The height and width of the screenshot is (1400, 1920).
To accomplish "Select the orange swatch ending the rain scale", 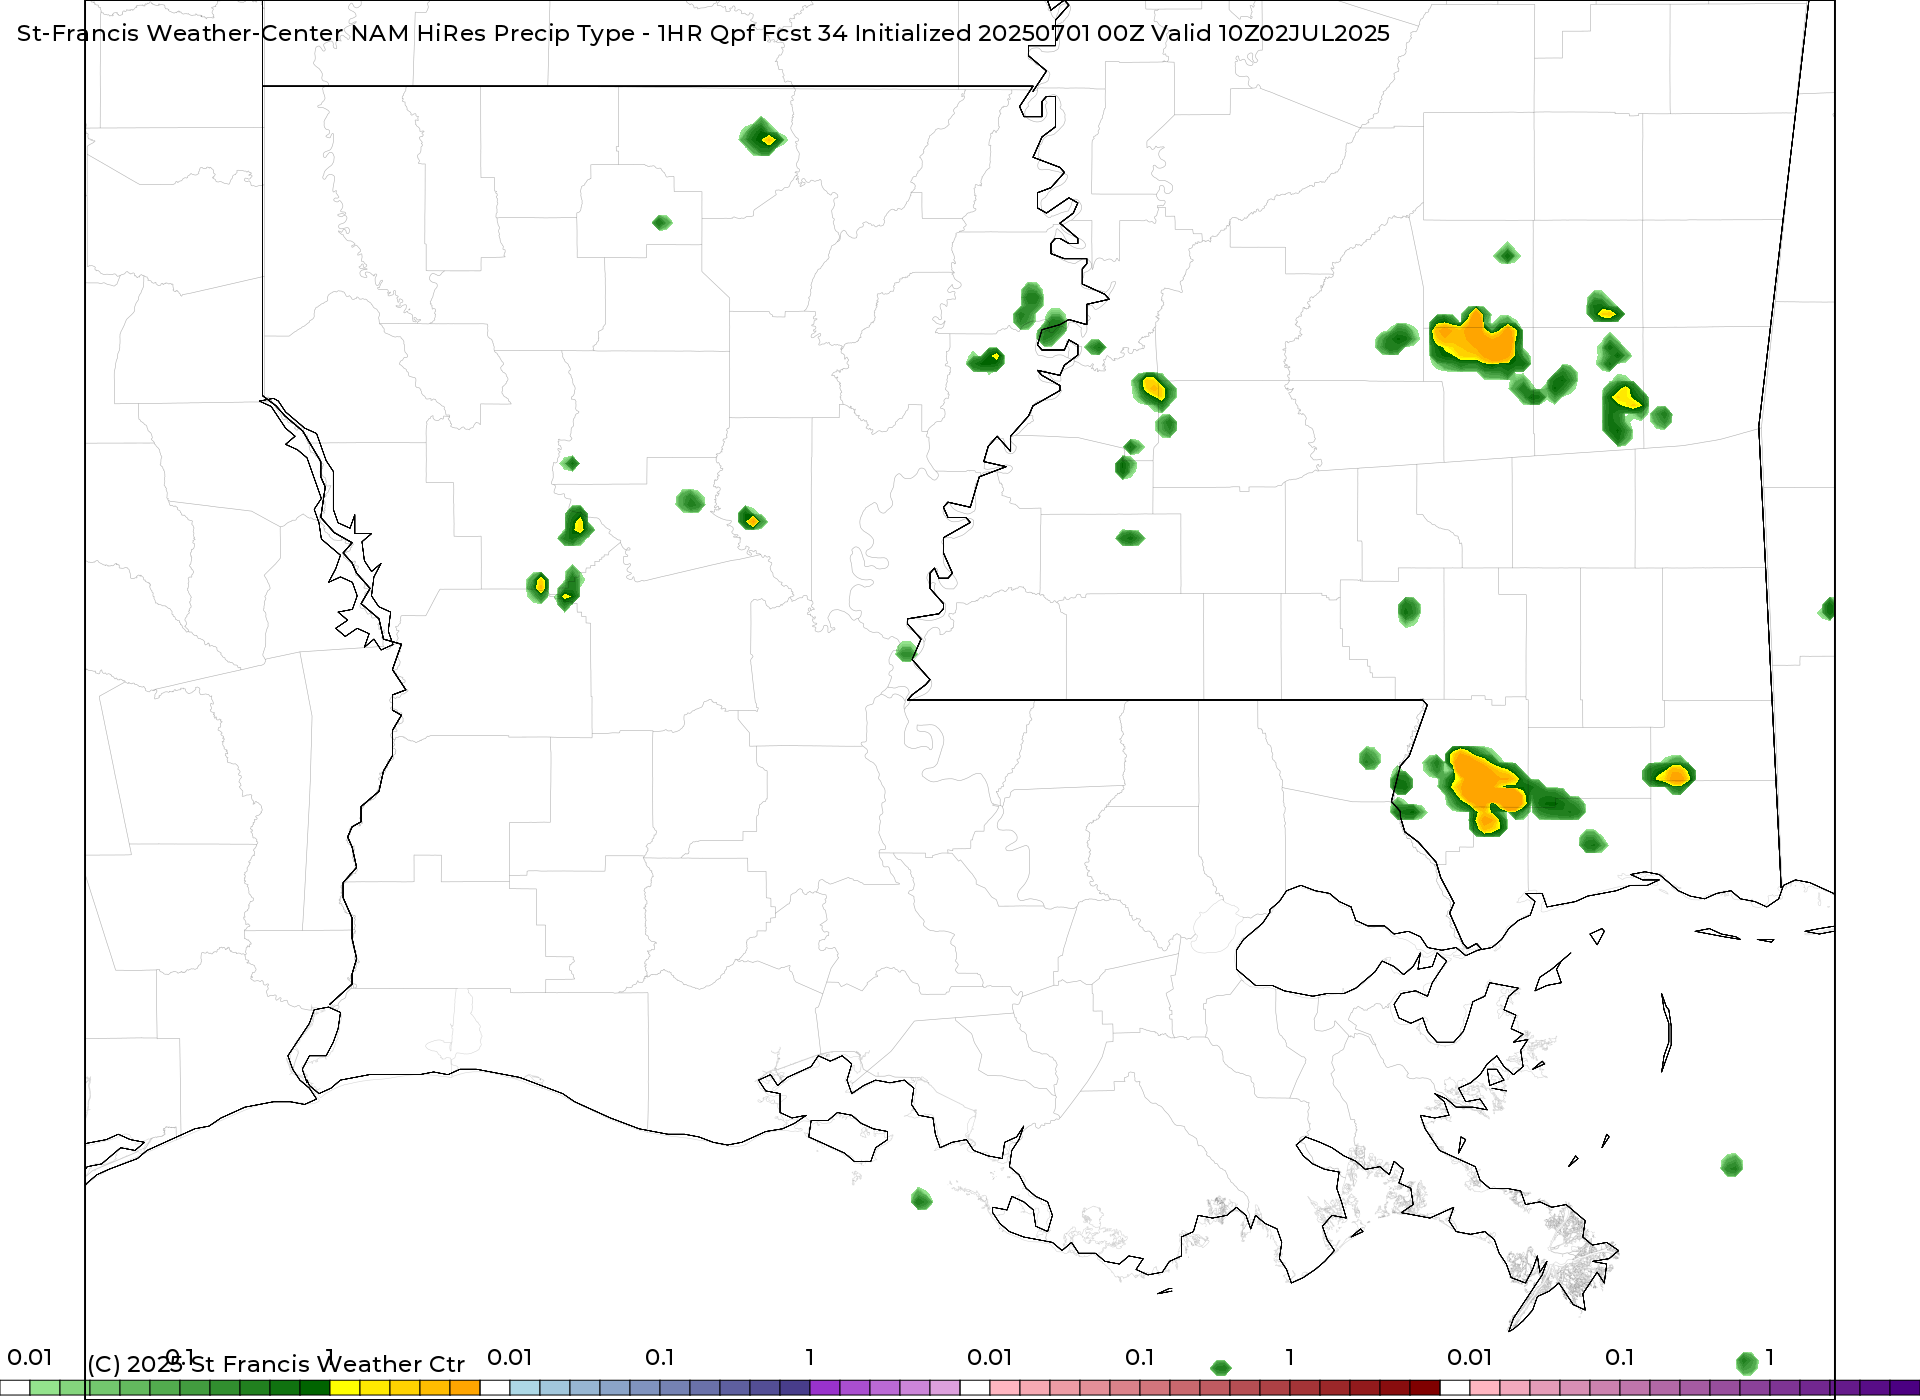I will [465, 1388].
